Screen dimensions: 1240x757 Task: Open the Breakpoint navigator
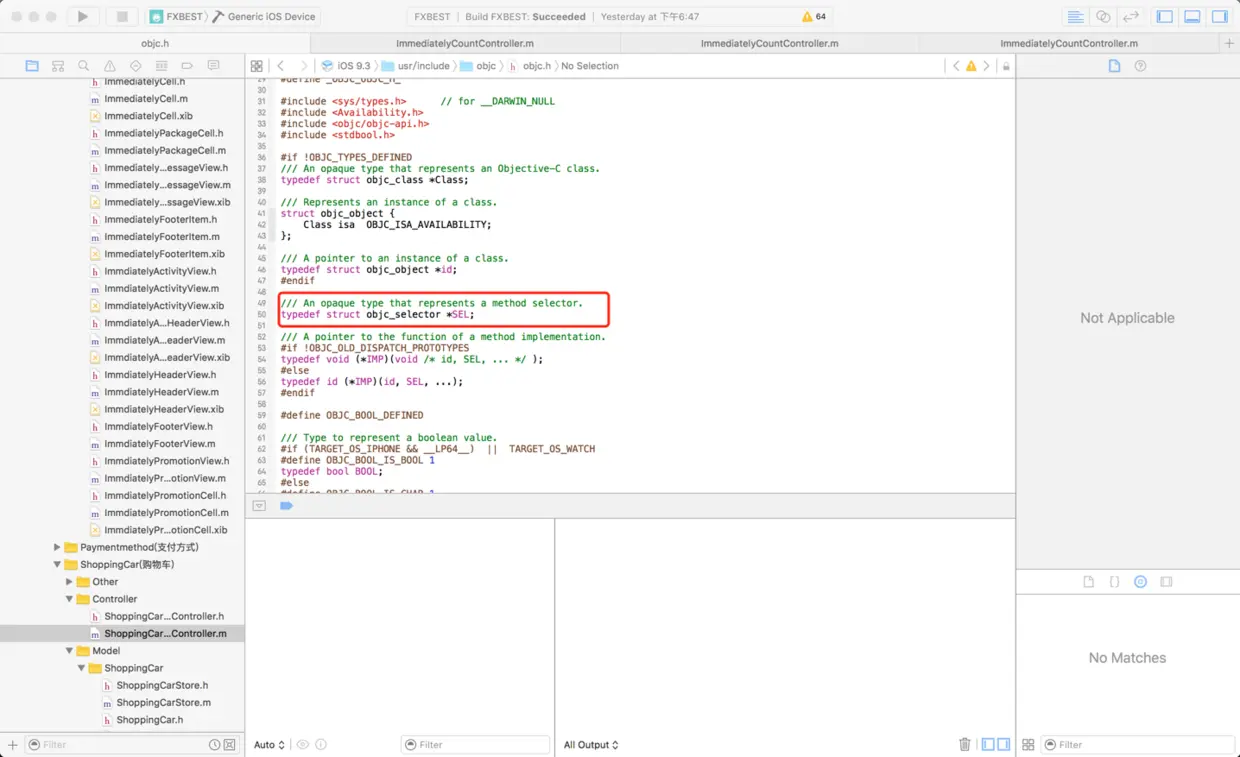pyautogui.click(x=187, y=66)
